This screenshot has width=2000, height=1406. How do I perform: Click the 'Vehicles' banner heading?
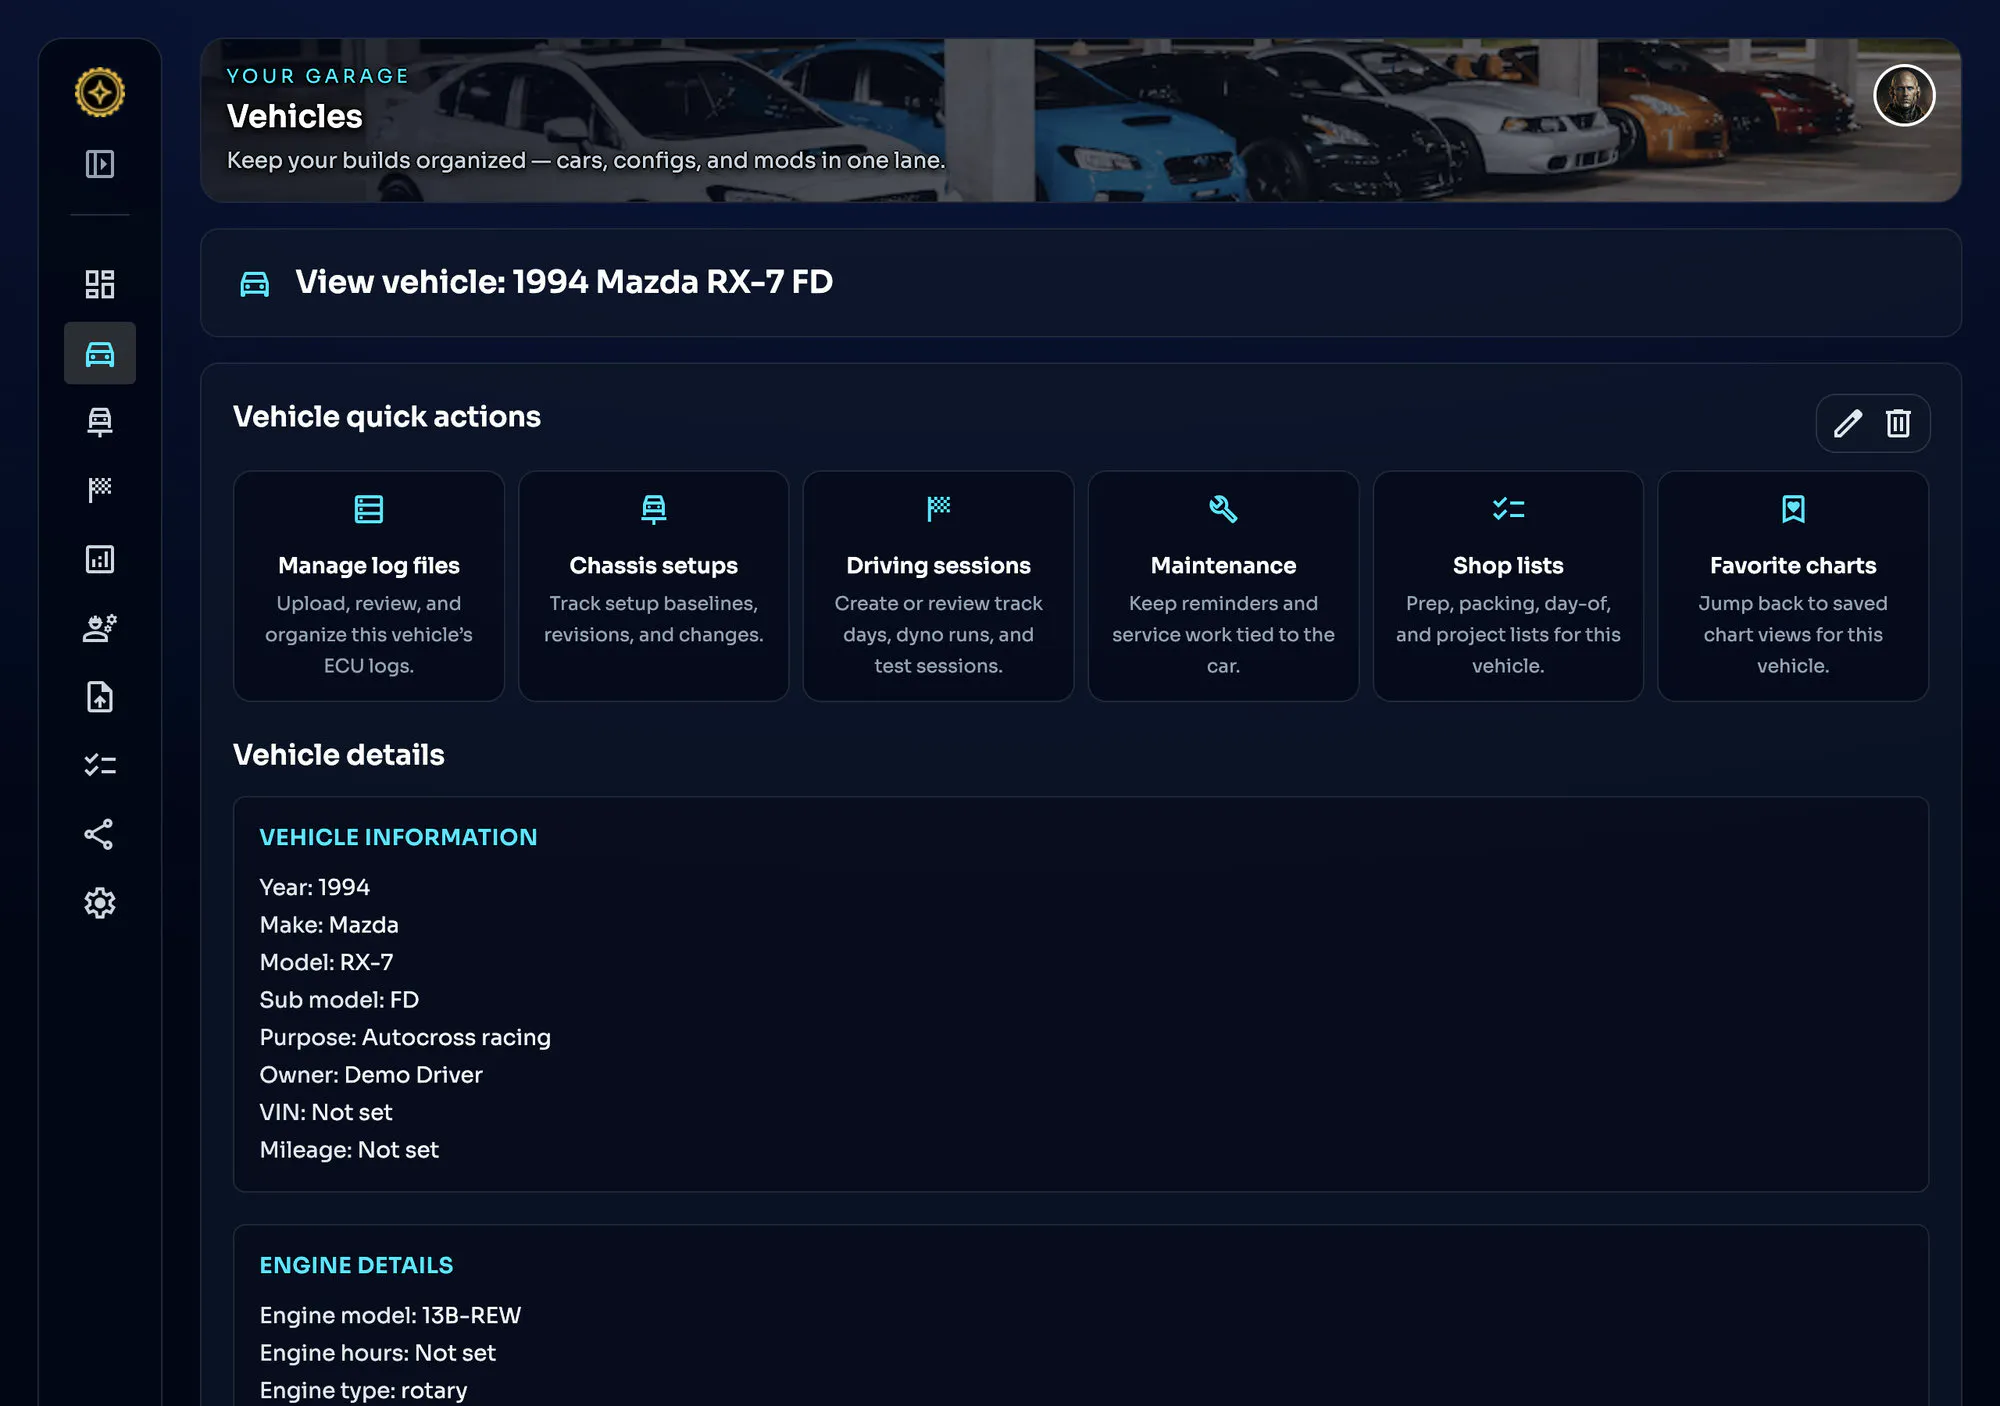pos(295,117)
